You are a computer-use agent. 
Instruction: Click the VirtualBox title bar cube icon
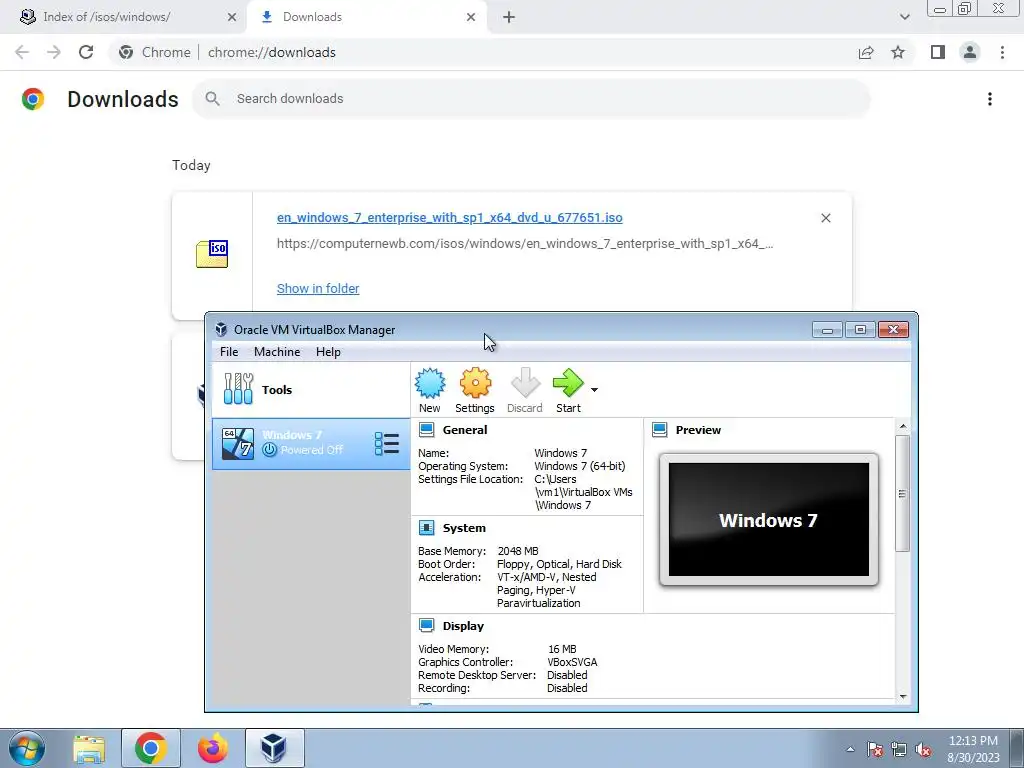tap(221, 330)
